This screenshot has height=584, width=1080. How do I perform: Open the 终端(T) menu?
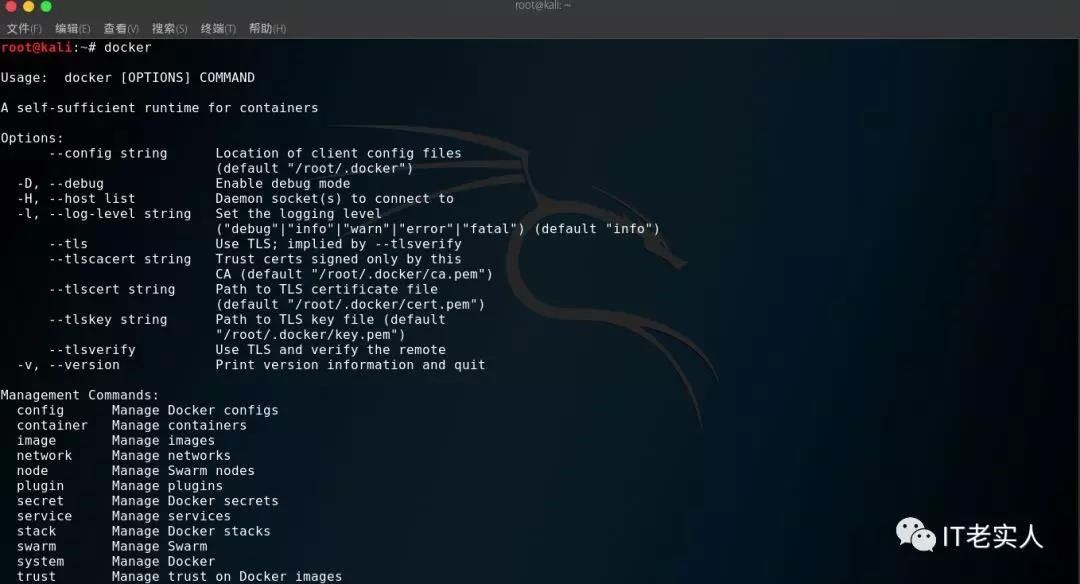coord(218,28)
